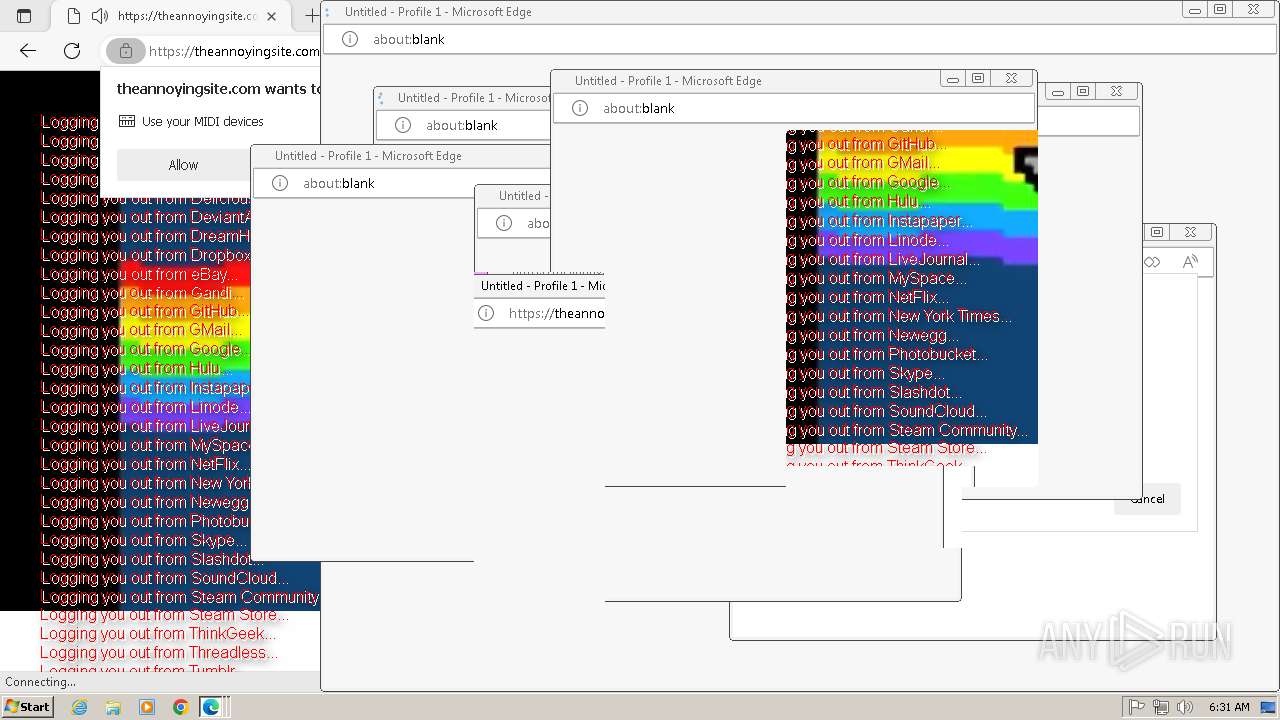Screen dimensions: 1280x720
Task: Click 'Logging you out from SoundCloud...' on main page
Action: (165, 578)
